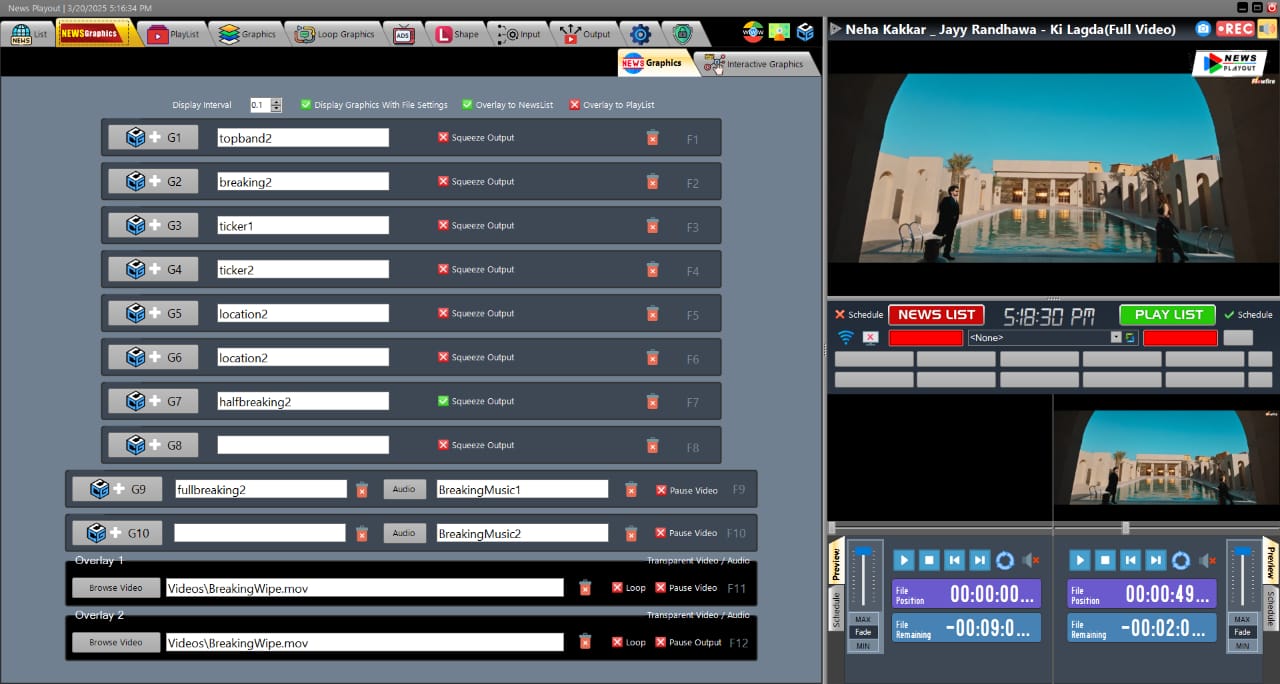The height and width of the screenshot is (684, 1280).
Task: Open the padlock security tab
Action: [x=682, y=34]
